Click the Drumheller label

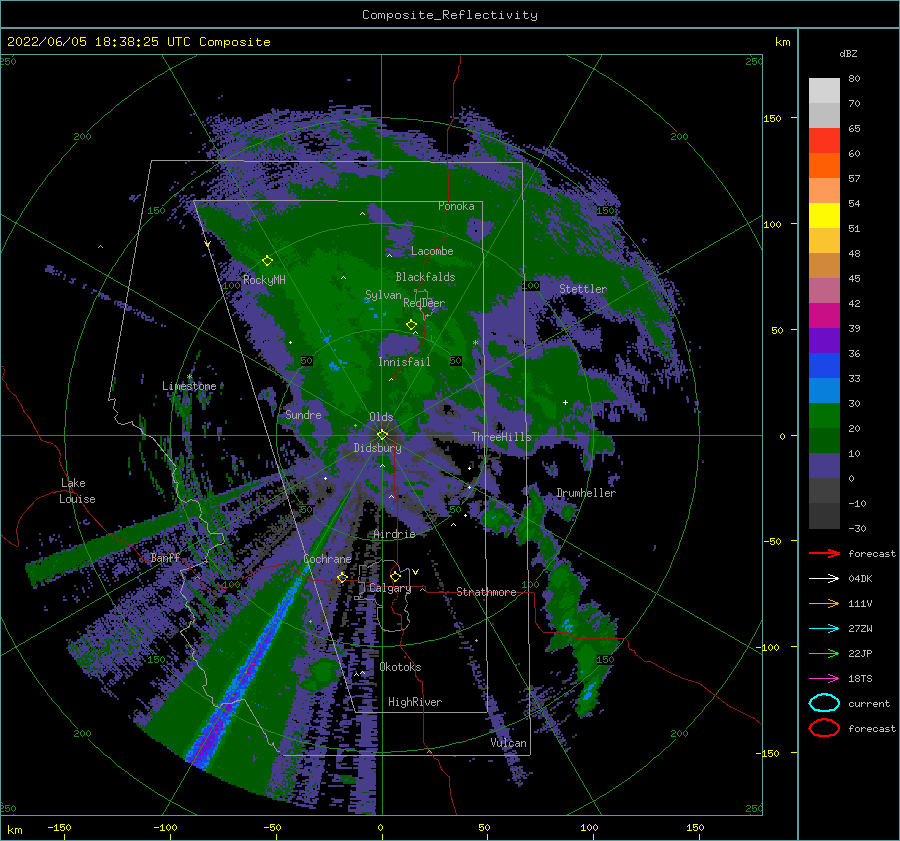click(x=586, y=493)
